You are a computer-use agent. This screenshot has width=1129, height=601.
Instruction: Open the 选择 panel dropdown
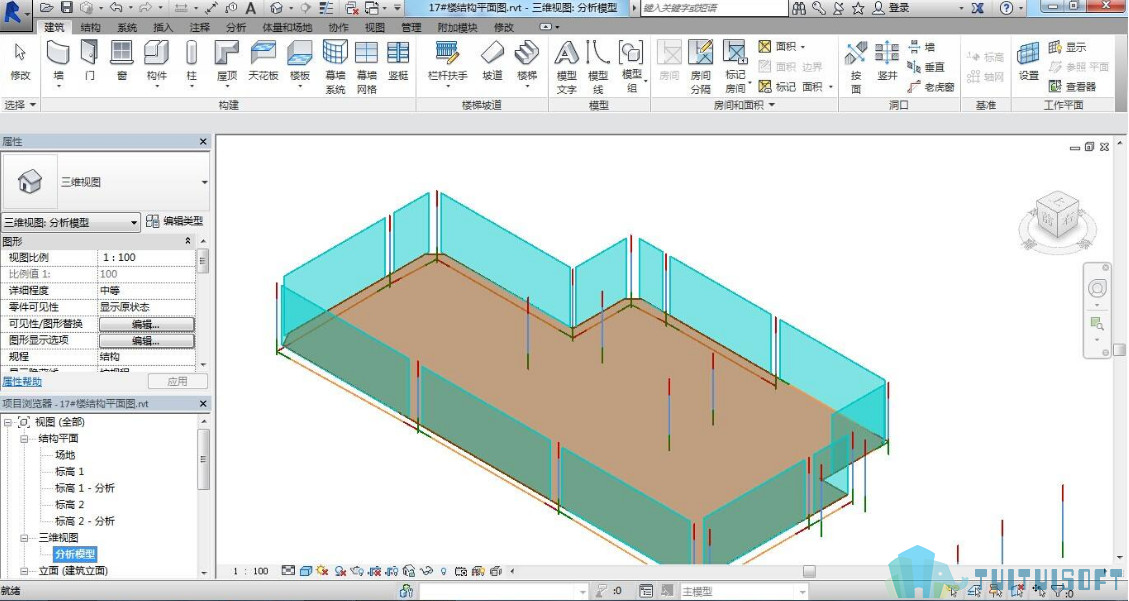(19, 105)
